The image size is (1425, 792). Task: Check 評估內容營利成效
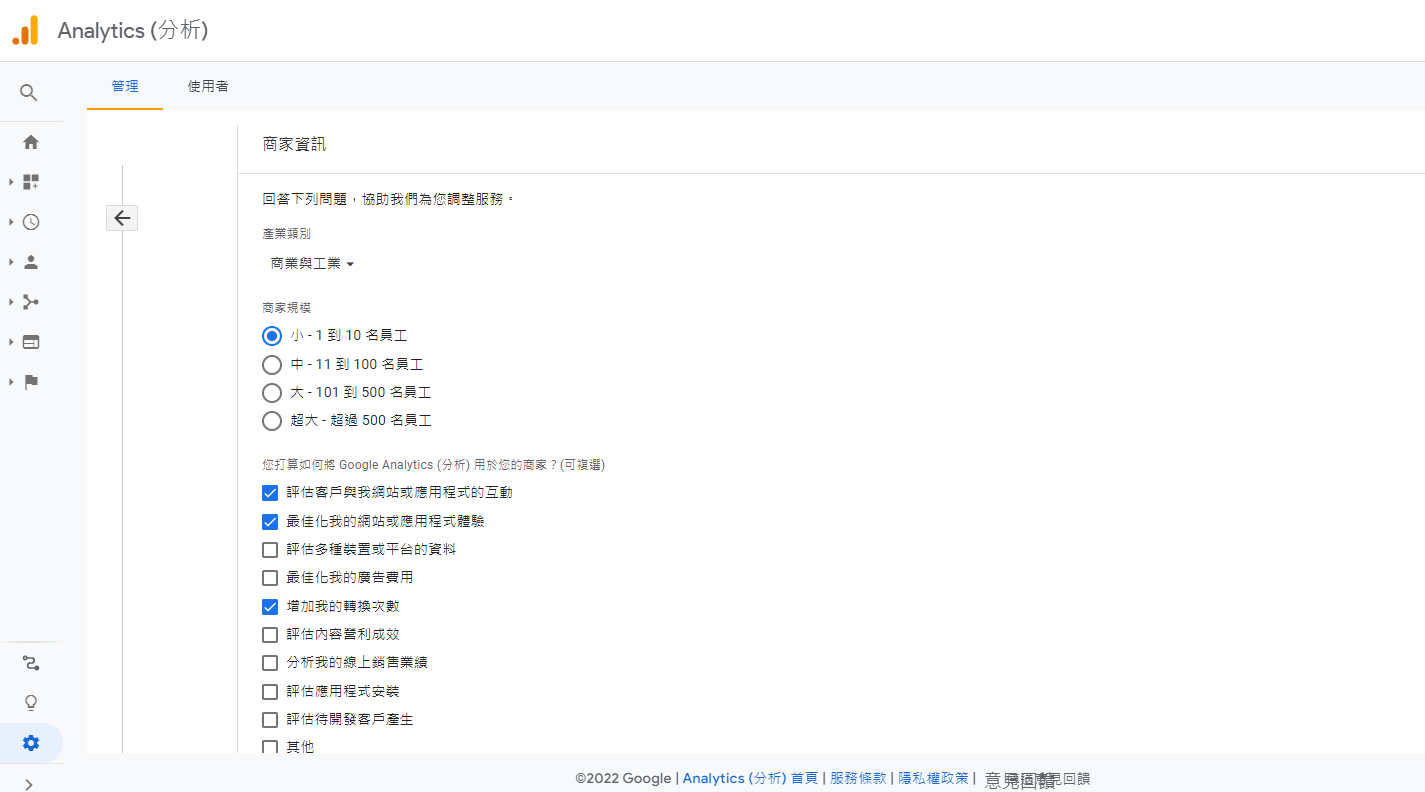tap(270, 634)
